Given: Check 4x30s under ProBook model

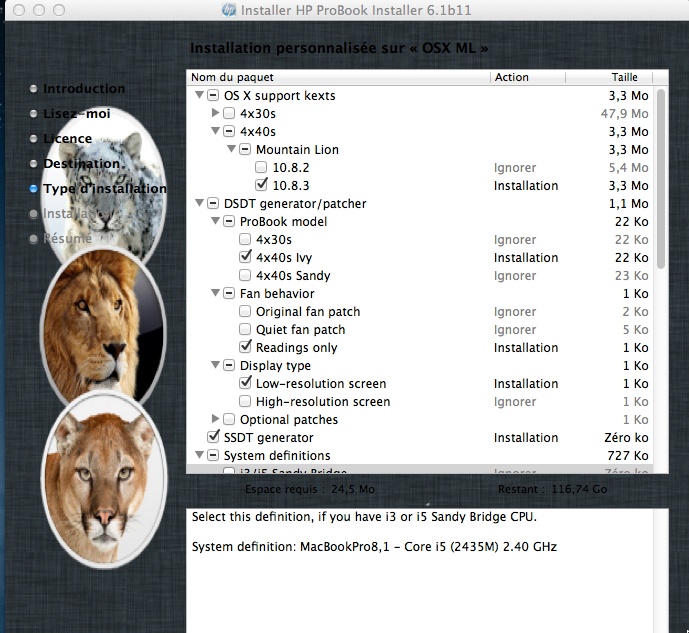Looking at the screenshot, I should pos(245,239).
